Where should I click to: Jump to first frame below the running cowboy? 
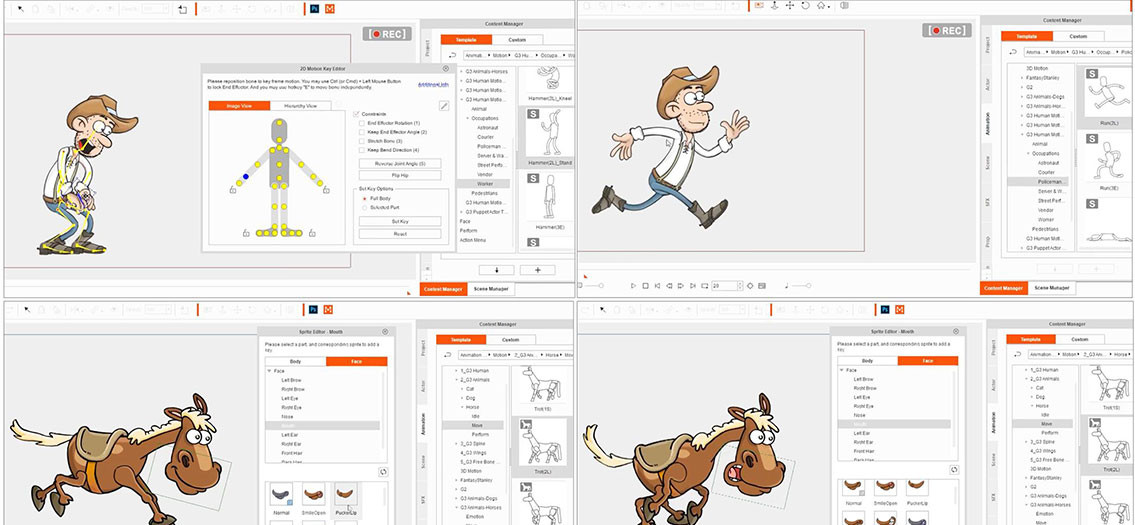[x=657, y=286]
